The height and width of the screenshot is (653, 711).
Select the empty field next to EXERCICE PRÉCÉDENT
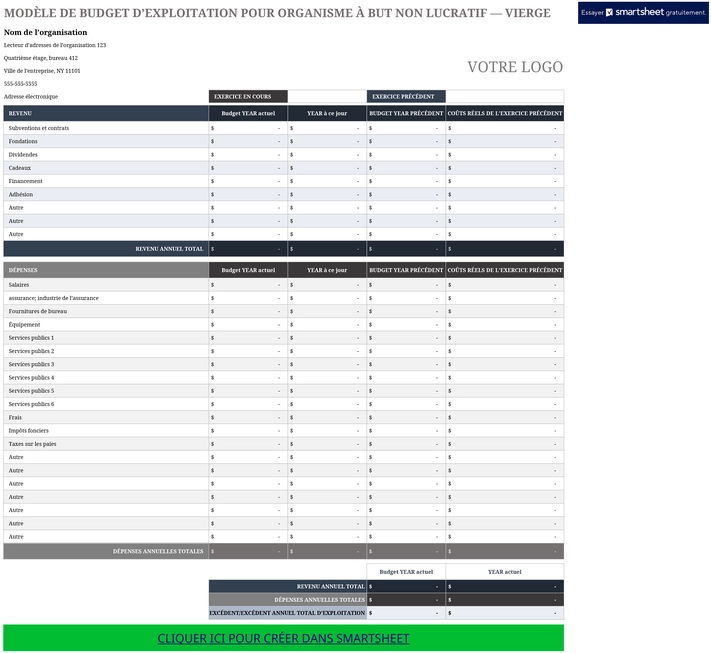(x=505, y=96)
